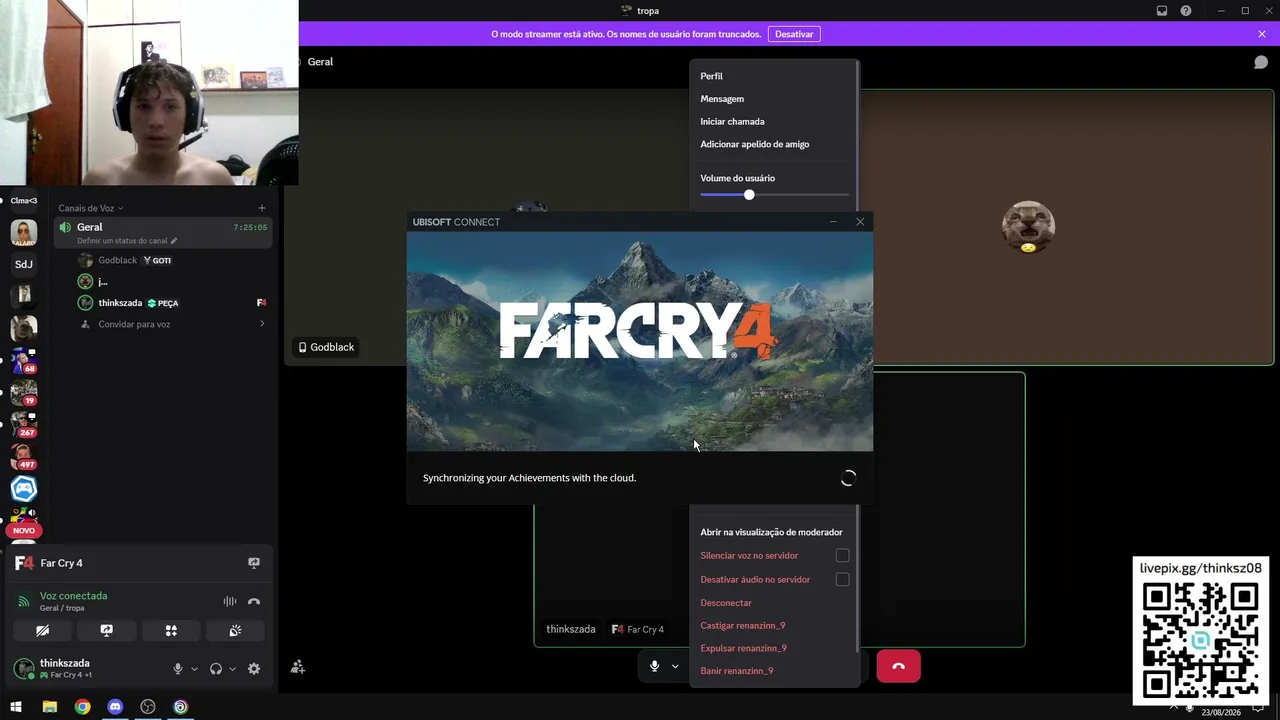Viewport: 1280px width, 720px height.
Task: Click the Geral channel header
Action: coord(320,62)
